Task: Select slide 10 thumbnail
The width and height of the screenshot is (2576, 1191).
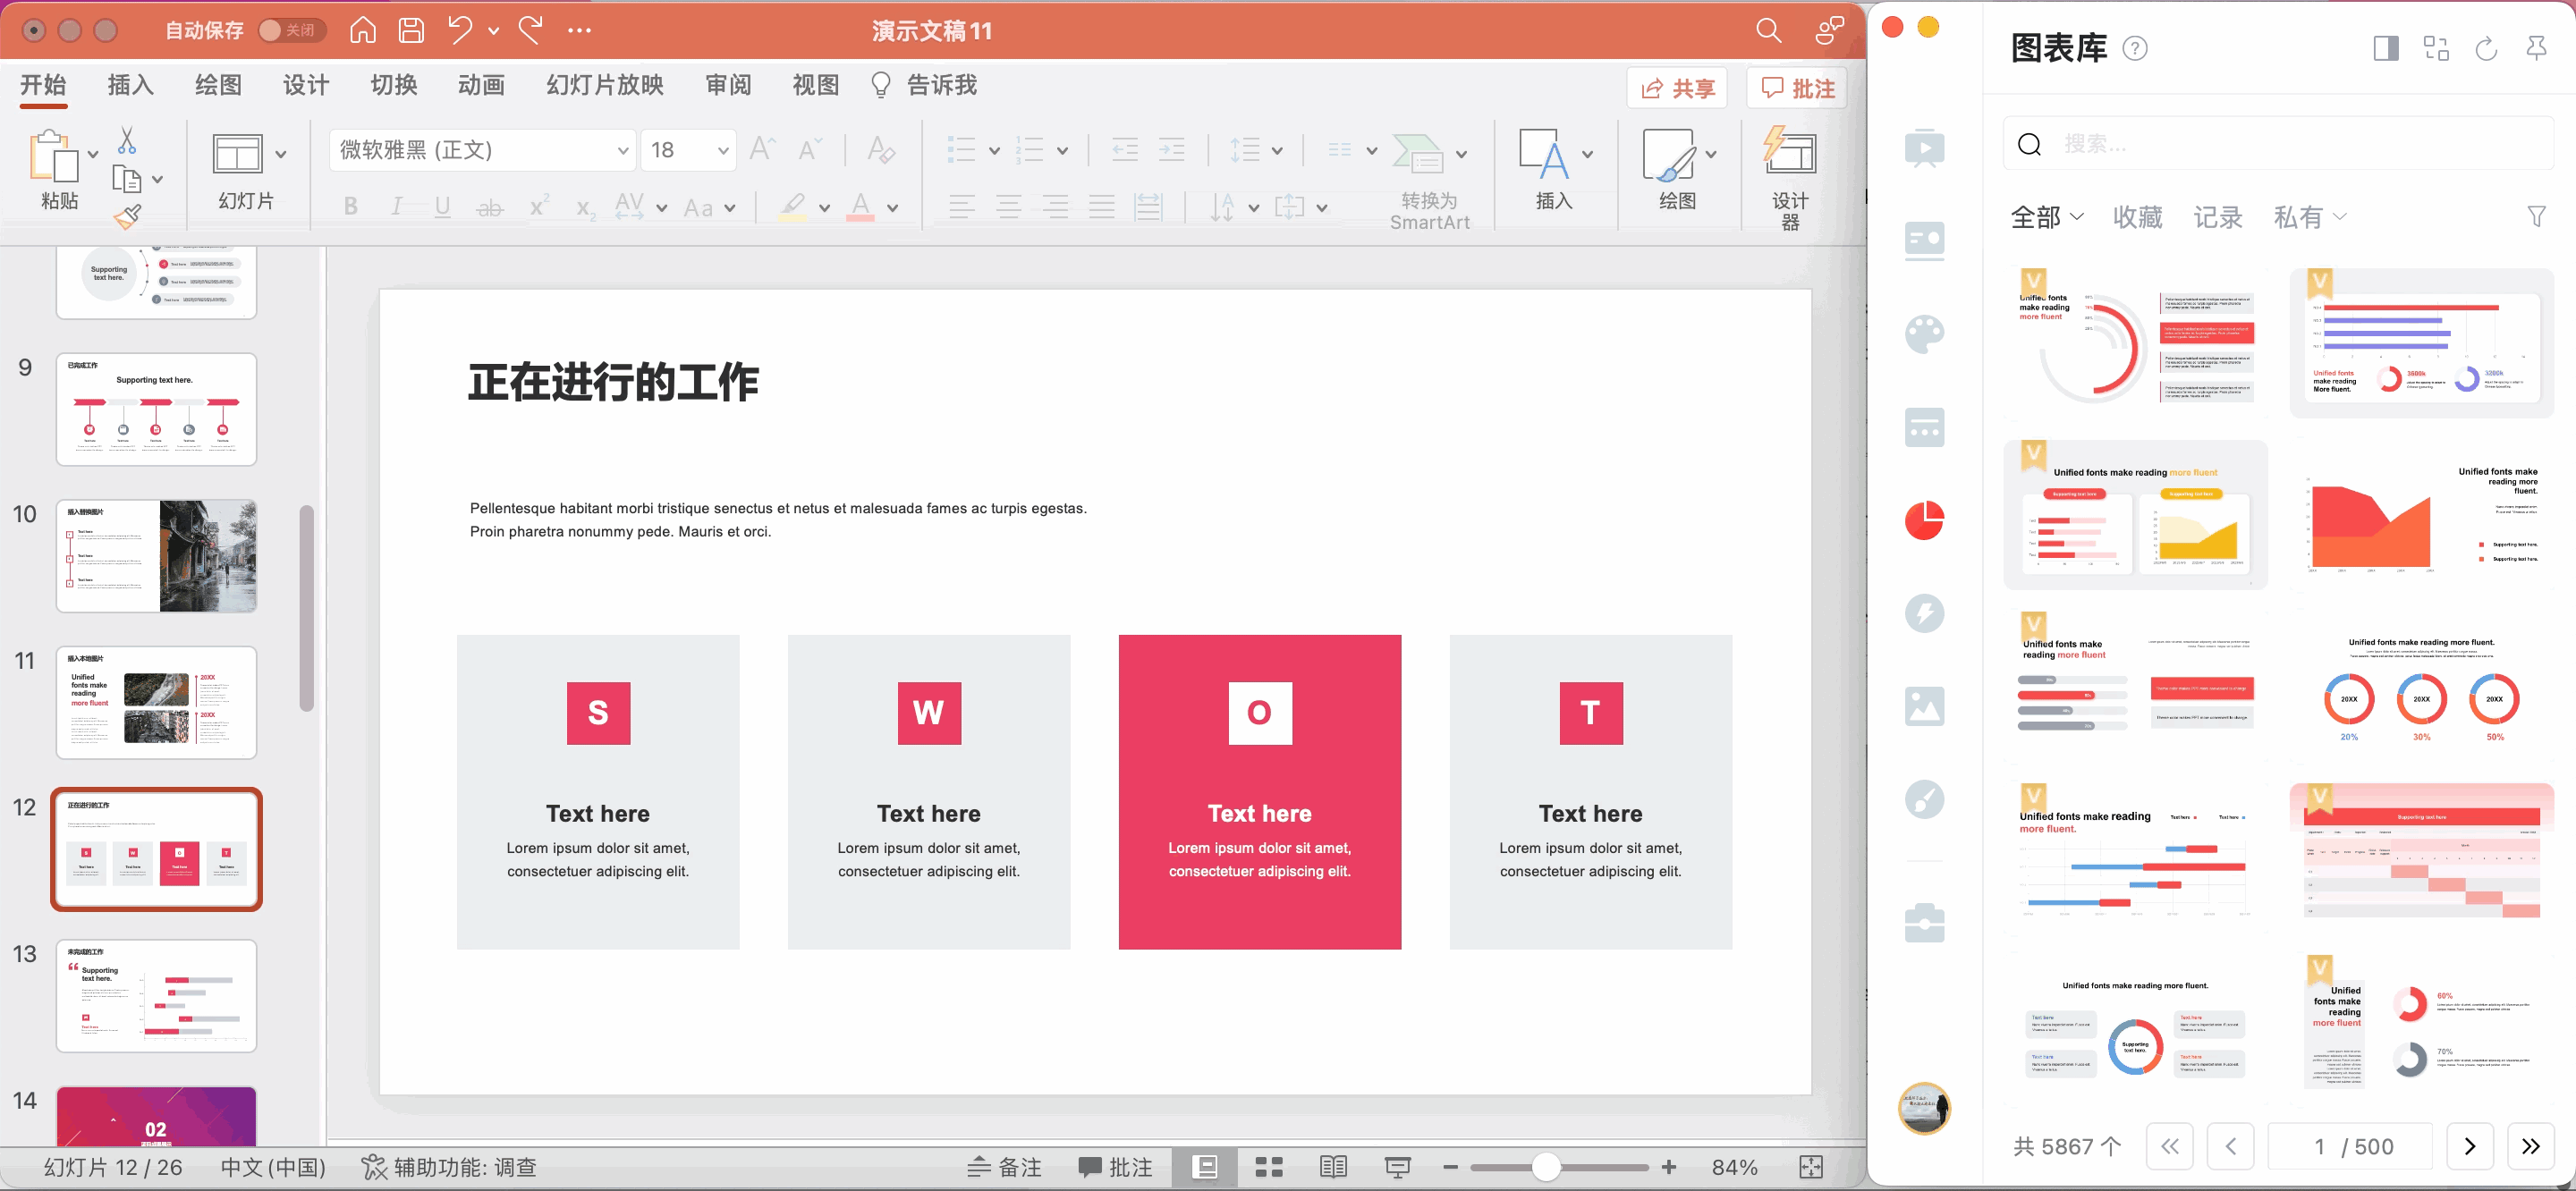Action: tap(156, 556)
